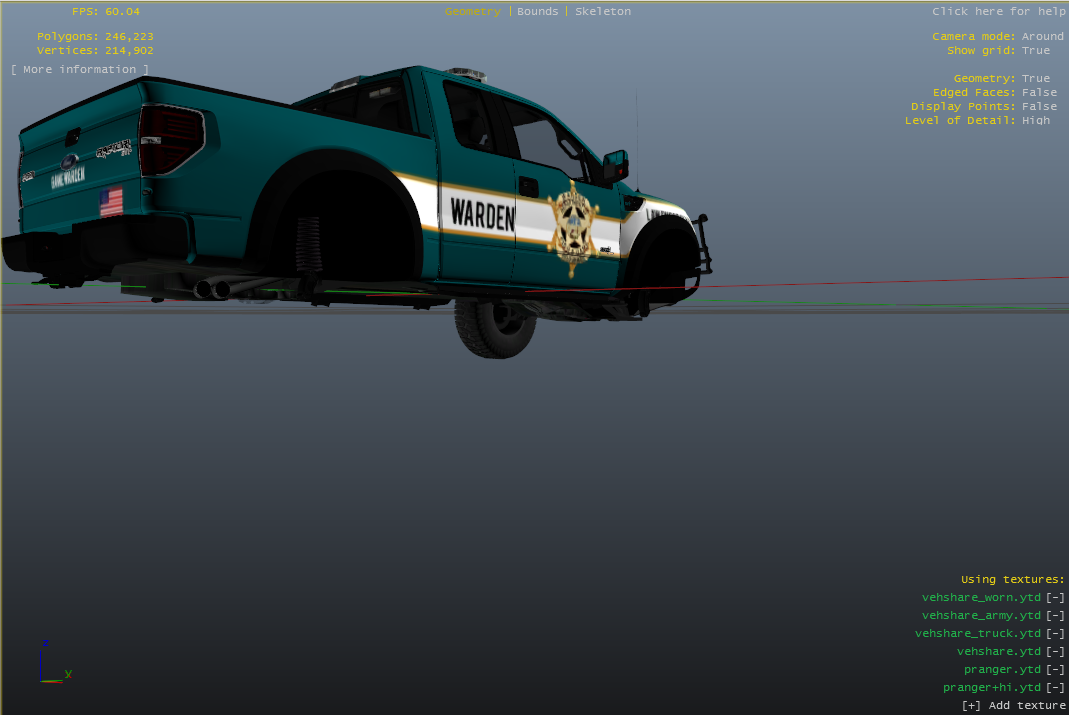The image size is (1069, 715).
Task: Click the XYZ axis gizmo
Action: coord(55,661)
